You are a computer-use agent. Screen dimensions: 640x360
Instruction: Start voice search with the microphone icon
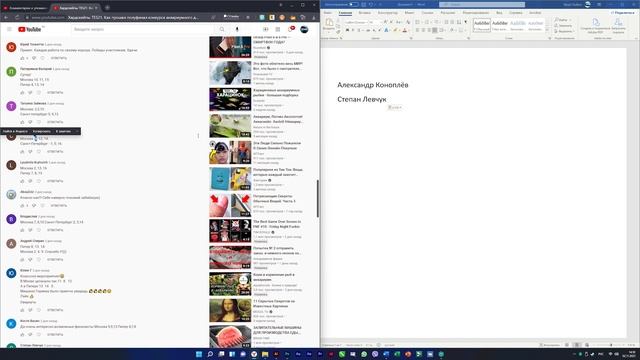click(x=237, y=29)
